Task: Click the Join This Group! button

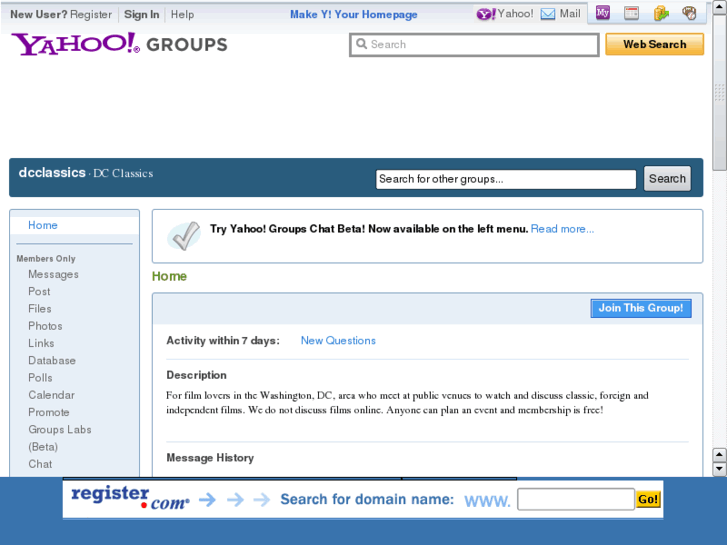Action: (641, 308)
